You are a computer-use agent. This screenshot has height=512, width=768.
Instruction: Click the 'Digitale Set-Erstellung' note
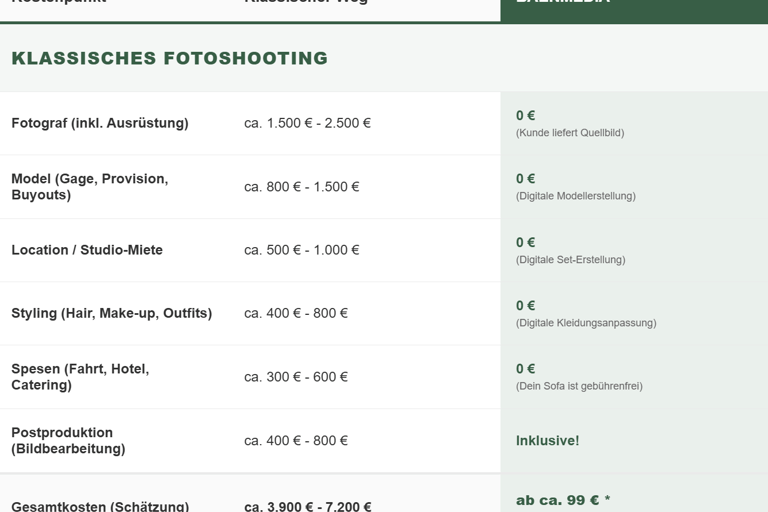570,260
